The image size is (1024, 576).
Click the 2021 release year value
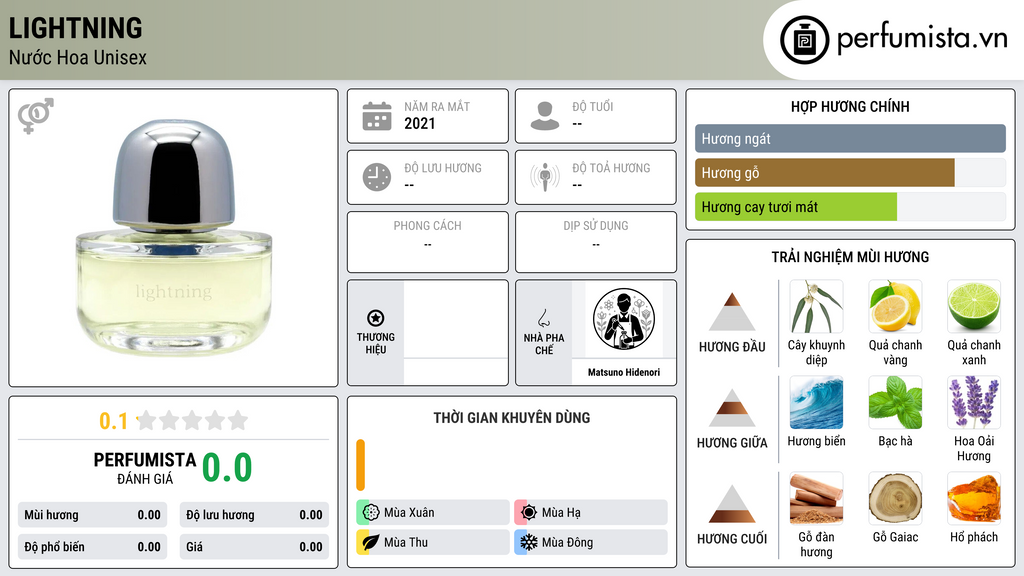[x=419, y=123]
